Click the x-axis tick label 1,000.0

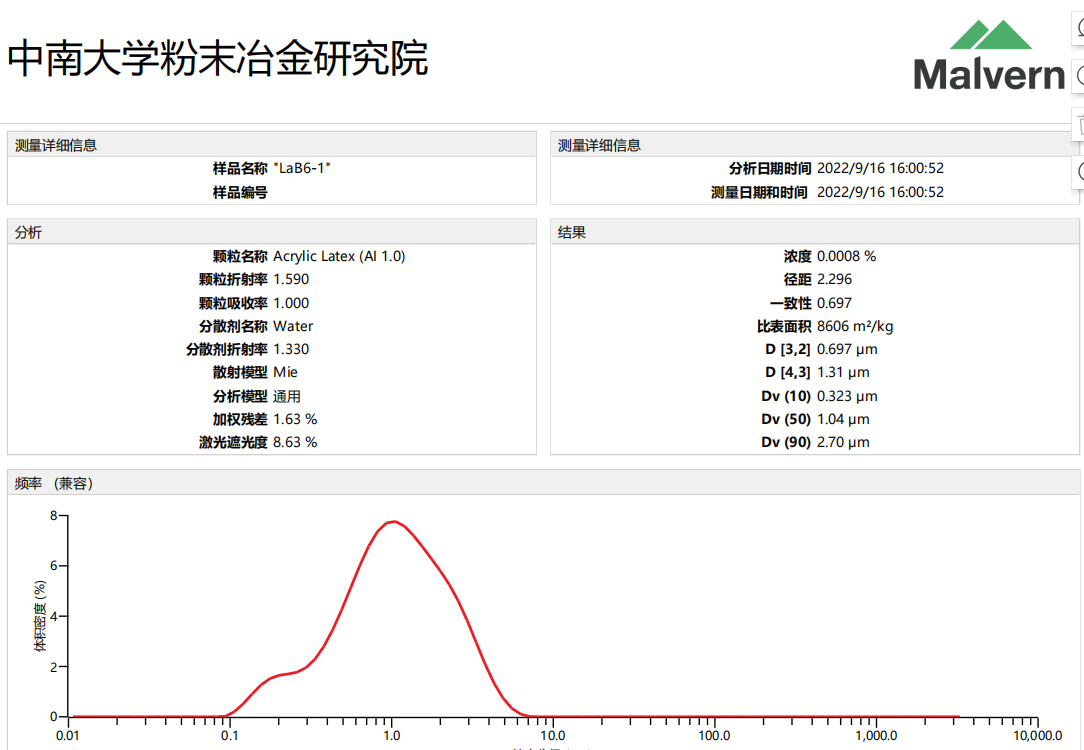[877, 735]
